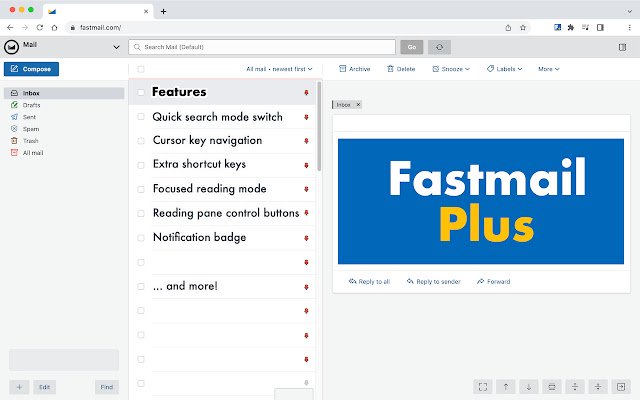Check the Extra shortcut keys checkbox
The width and height of the screenshot is (640, 400).
click(141, 165)
